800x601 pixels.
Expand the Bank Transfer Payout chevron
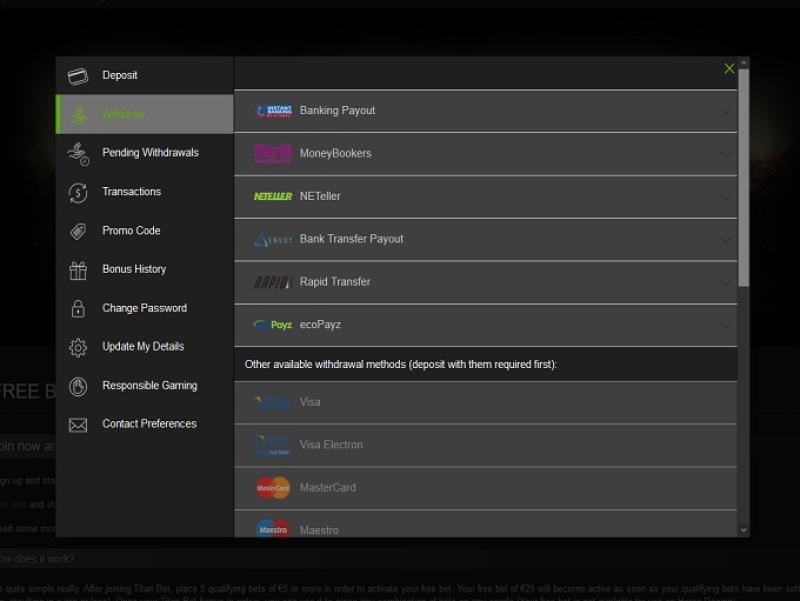(x=726, y=240)
